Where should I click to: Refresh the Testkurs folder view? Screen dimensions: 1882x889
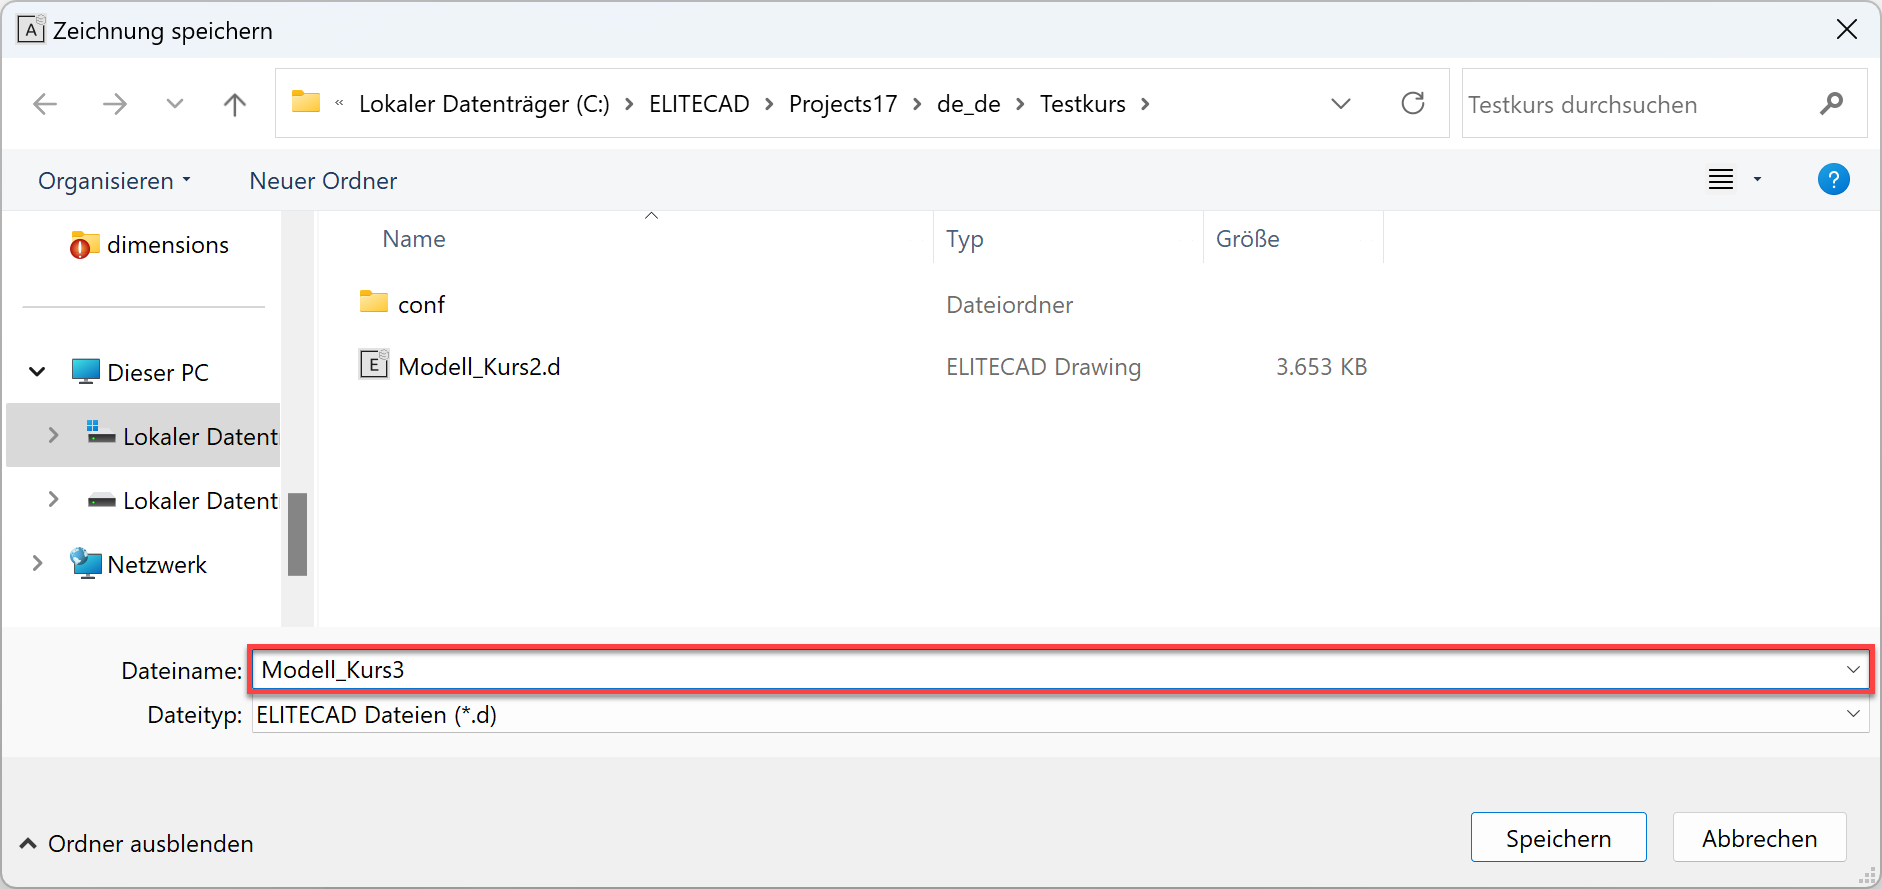click(x=1412, y=103)
